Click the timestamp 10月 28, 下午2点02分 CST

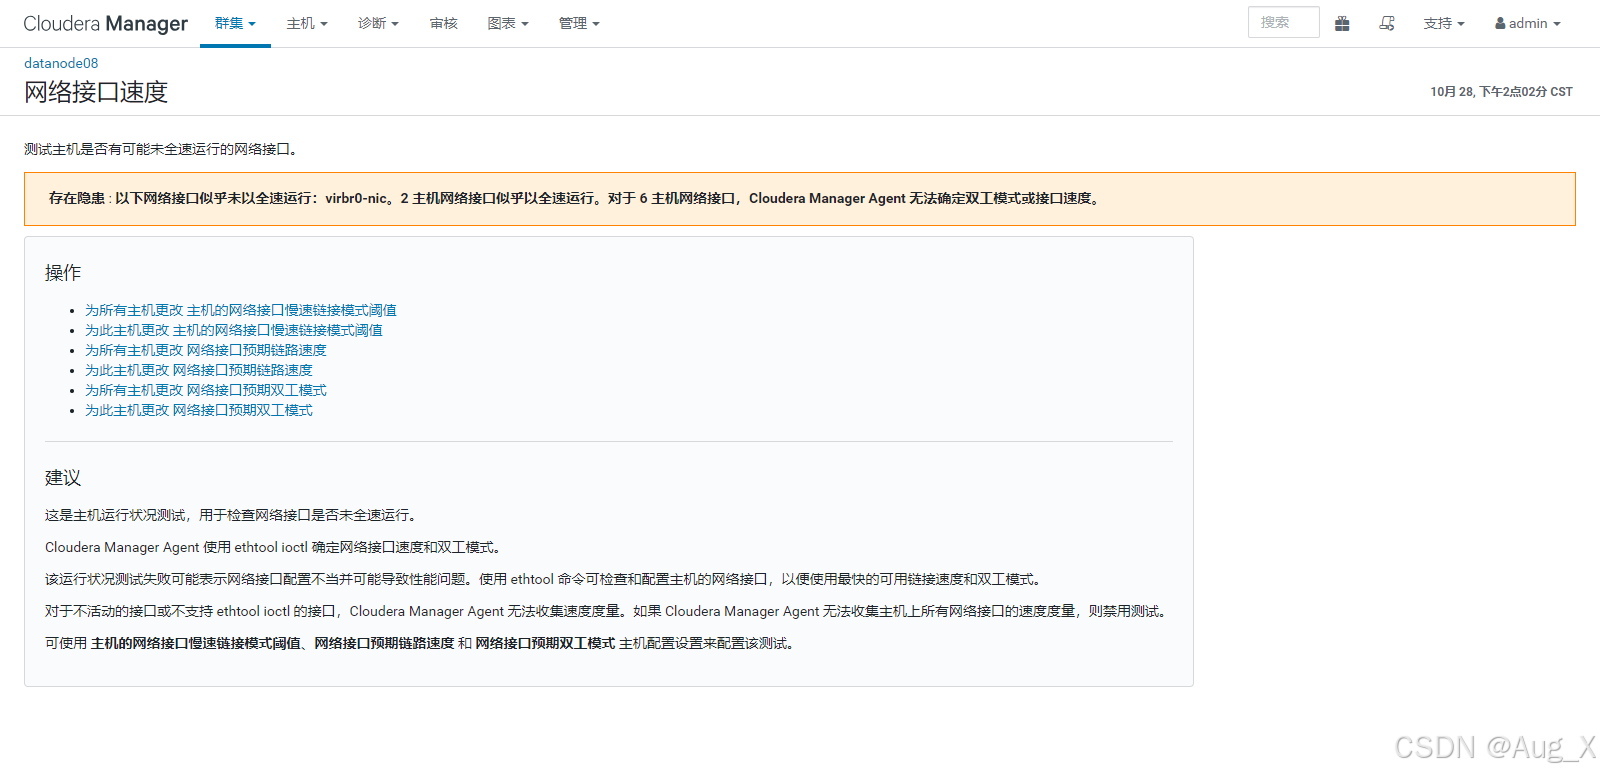1501,91
